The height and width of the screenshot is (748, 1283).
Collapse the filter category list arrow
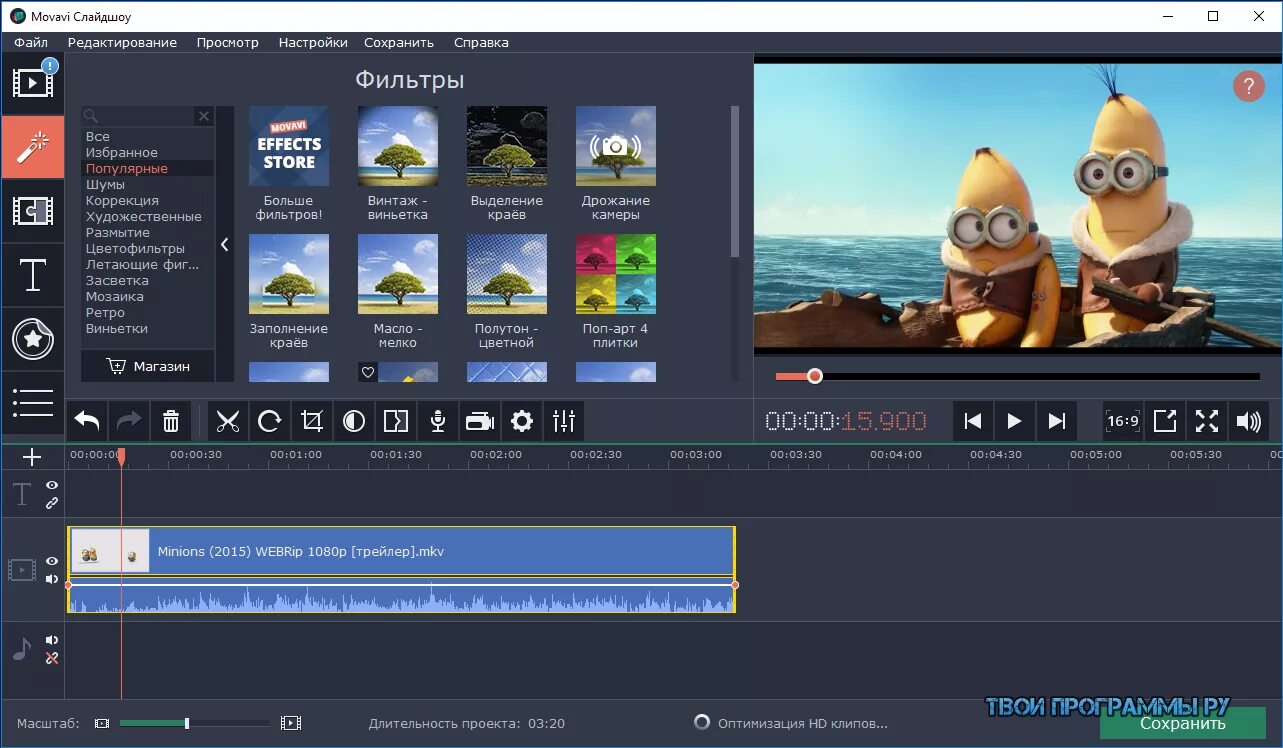(225, 244)
